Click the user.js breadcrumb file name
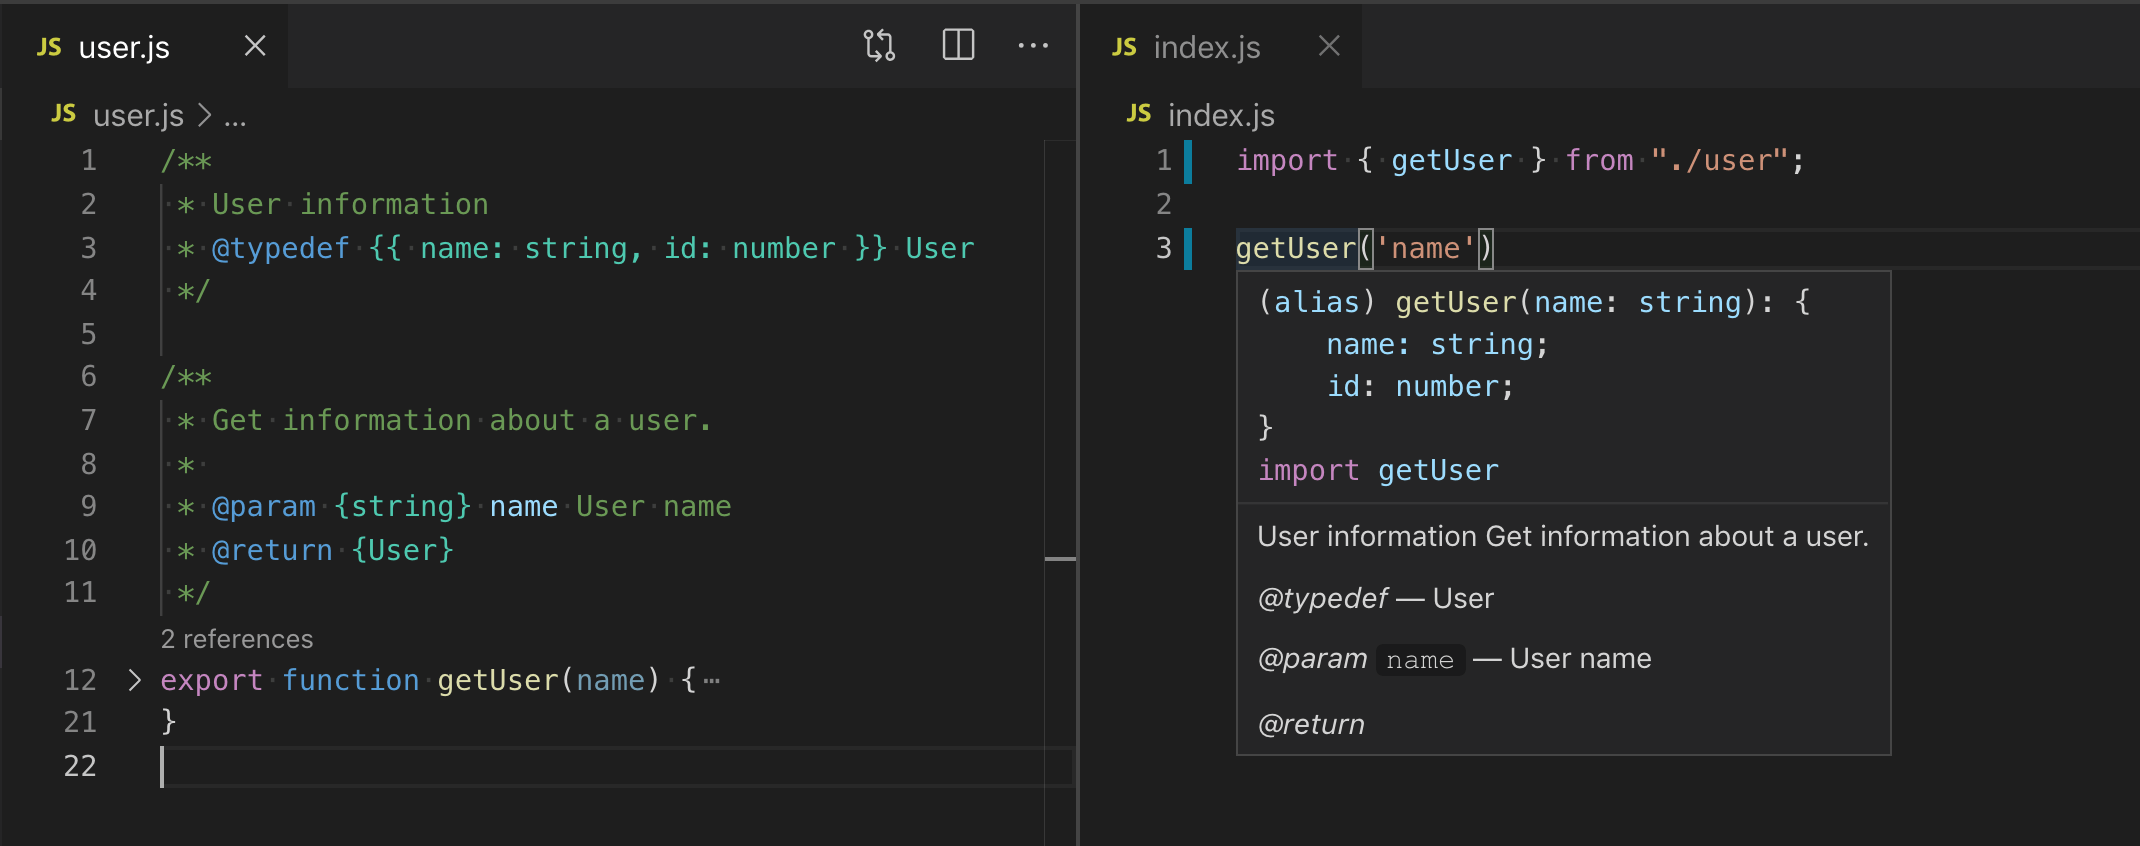The width and height of the screenshot is (2140, 846). point(138,116)
